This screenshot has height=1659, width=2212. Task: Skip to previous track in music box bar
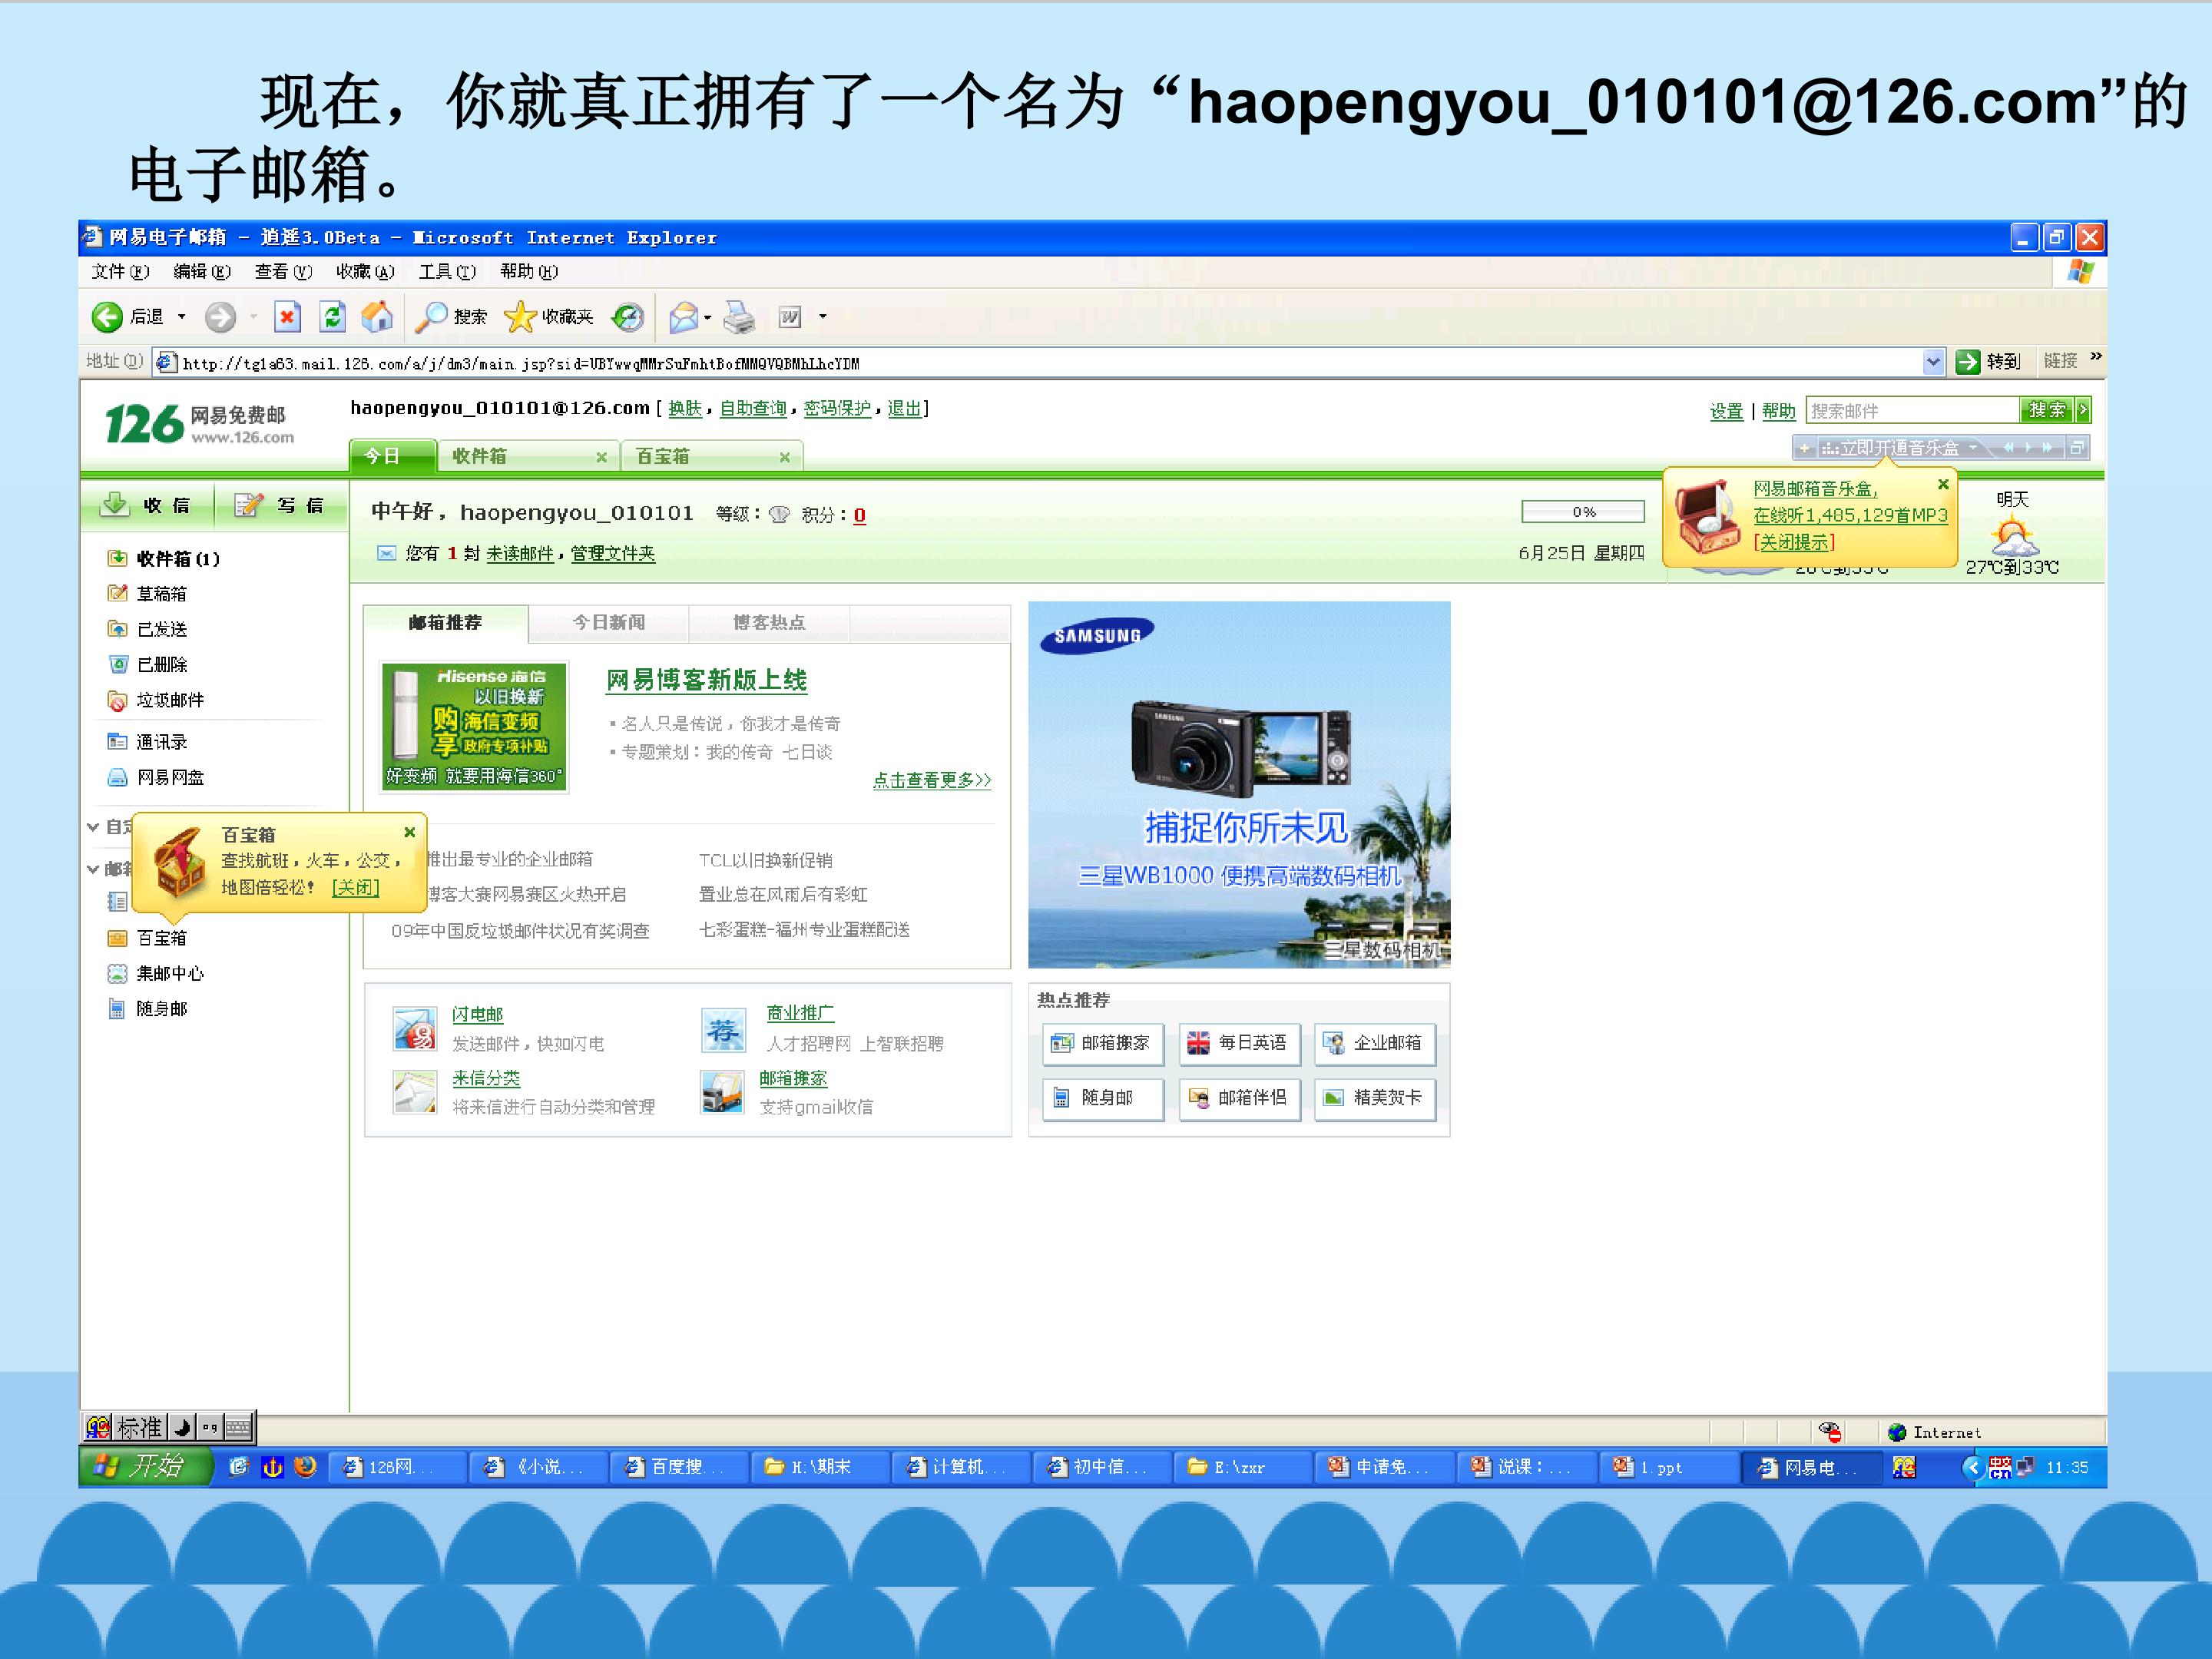pyautogui.click(x=2008, y=448)
